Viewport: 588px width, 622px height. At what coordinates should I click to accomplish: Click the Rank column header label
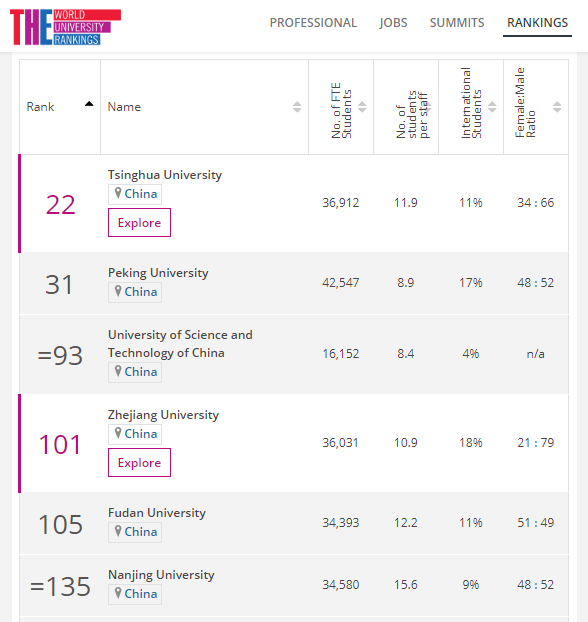coord(40,107)
